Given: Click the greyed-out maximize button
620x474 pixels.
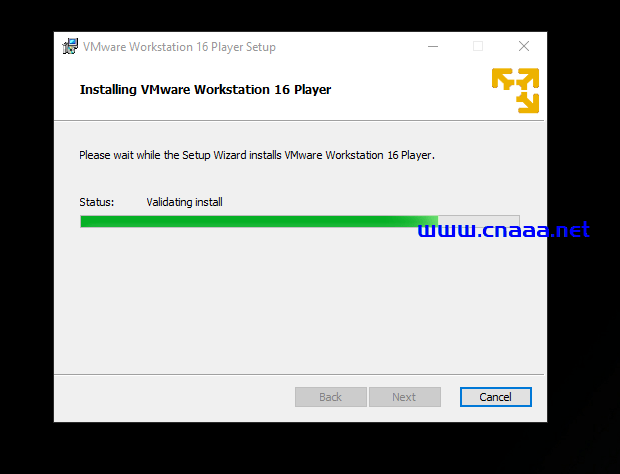Looking at the screenshot, I should click(x=478, y=46).
